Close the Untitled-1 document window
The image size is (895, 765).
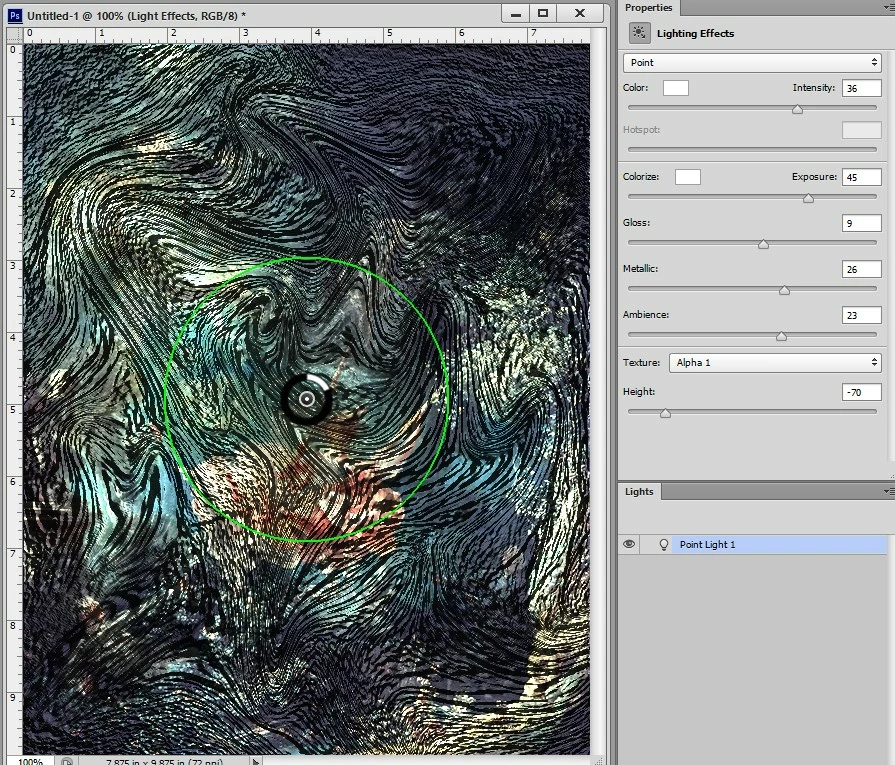pyautogui.click(x=579, y=14)
